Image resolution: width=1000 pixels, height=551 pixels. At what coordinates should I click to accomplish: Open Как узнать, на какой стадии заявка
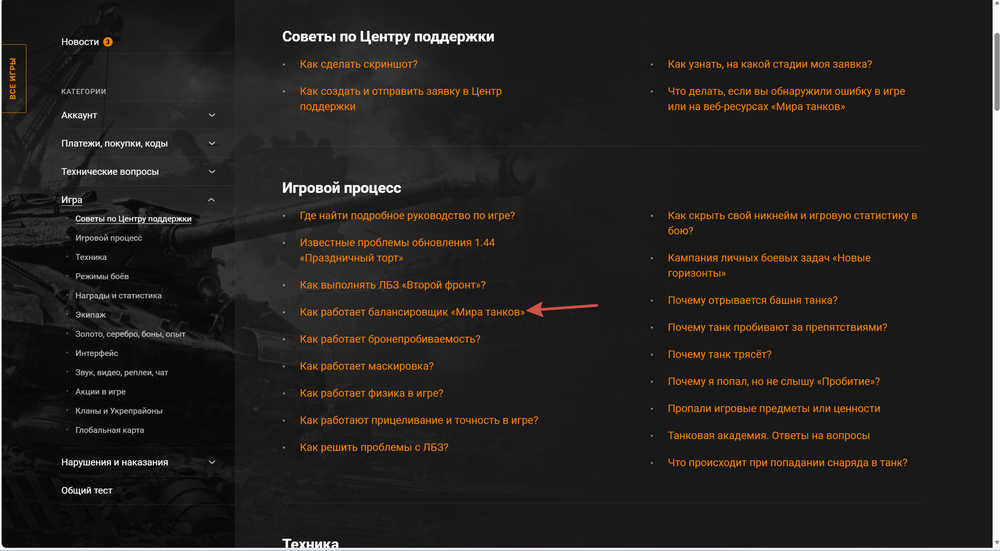click(770, 64)
